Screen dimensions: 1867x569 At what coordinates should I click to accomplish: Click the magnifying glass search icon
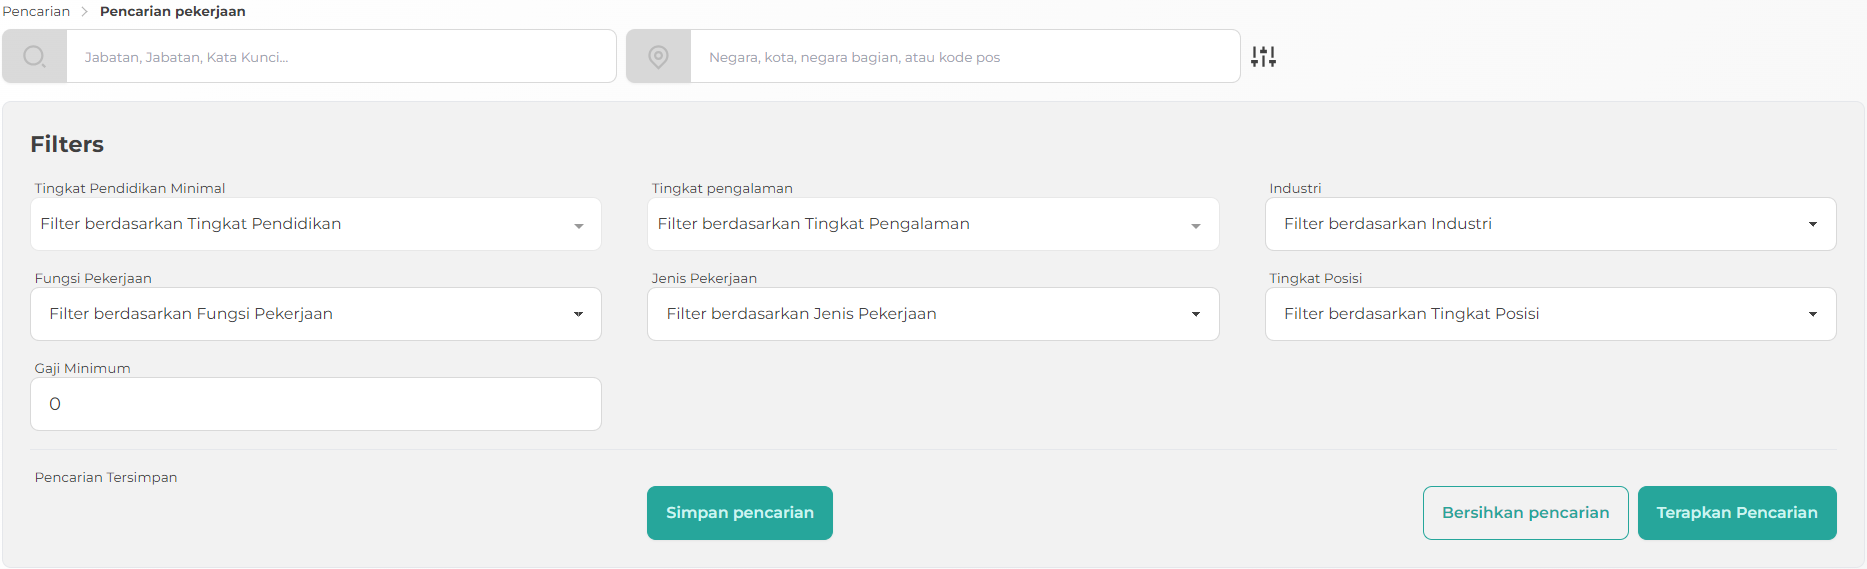[34, 56]
